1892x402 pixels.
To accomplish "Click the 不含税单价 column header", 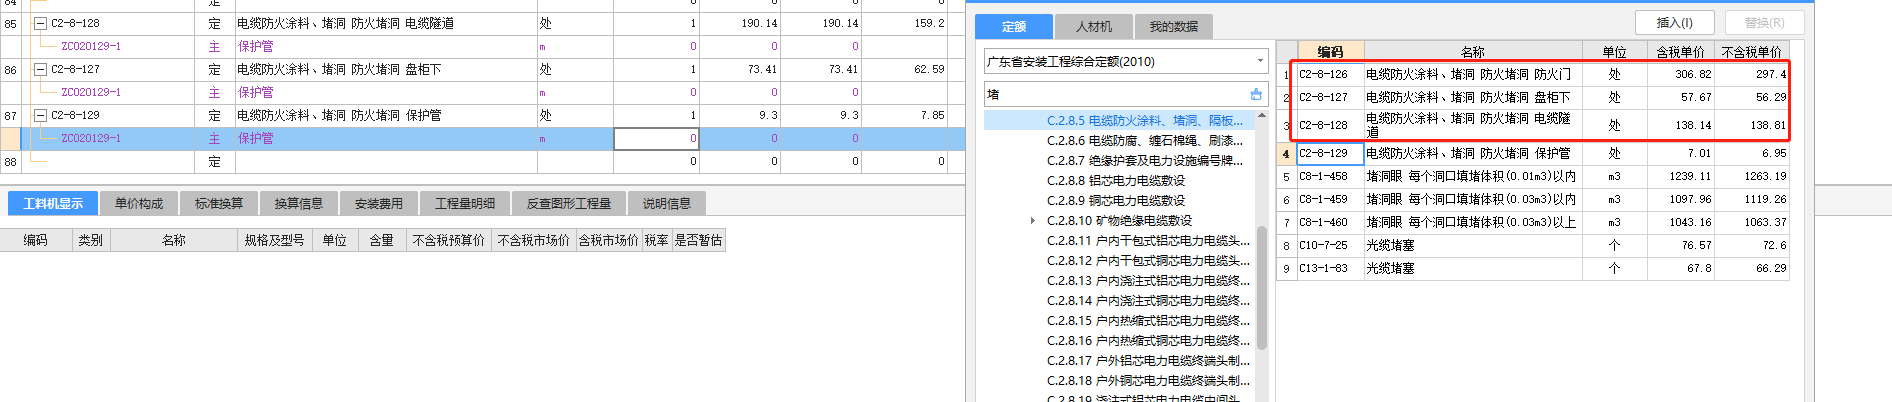I will click(x=1751, y=52).
